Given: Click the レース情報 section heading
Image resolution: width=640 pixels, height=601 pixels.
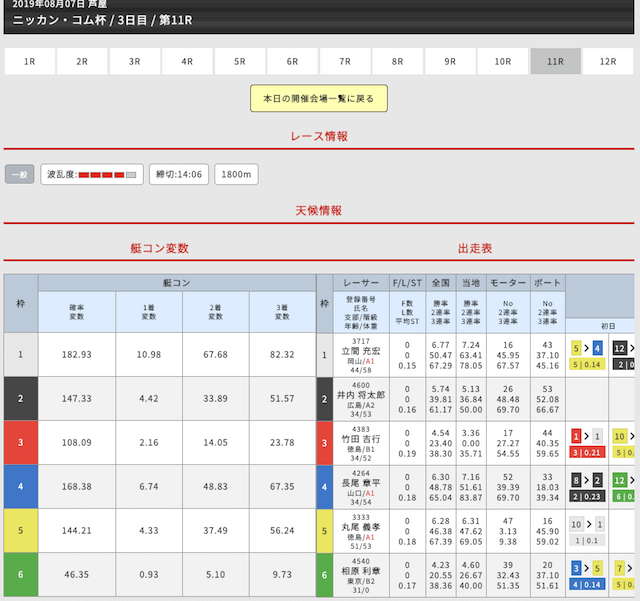Looking at the screenshot, I should [x=319, y=136].
